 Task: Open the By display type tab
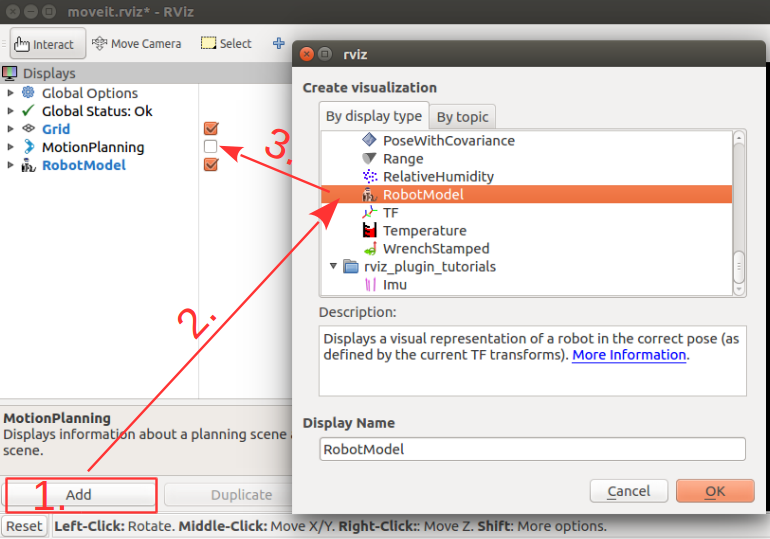(374, 116)
